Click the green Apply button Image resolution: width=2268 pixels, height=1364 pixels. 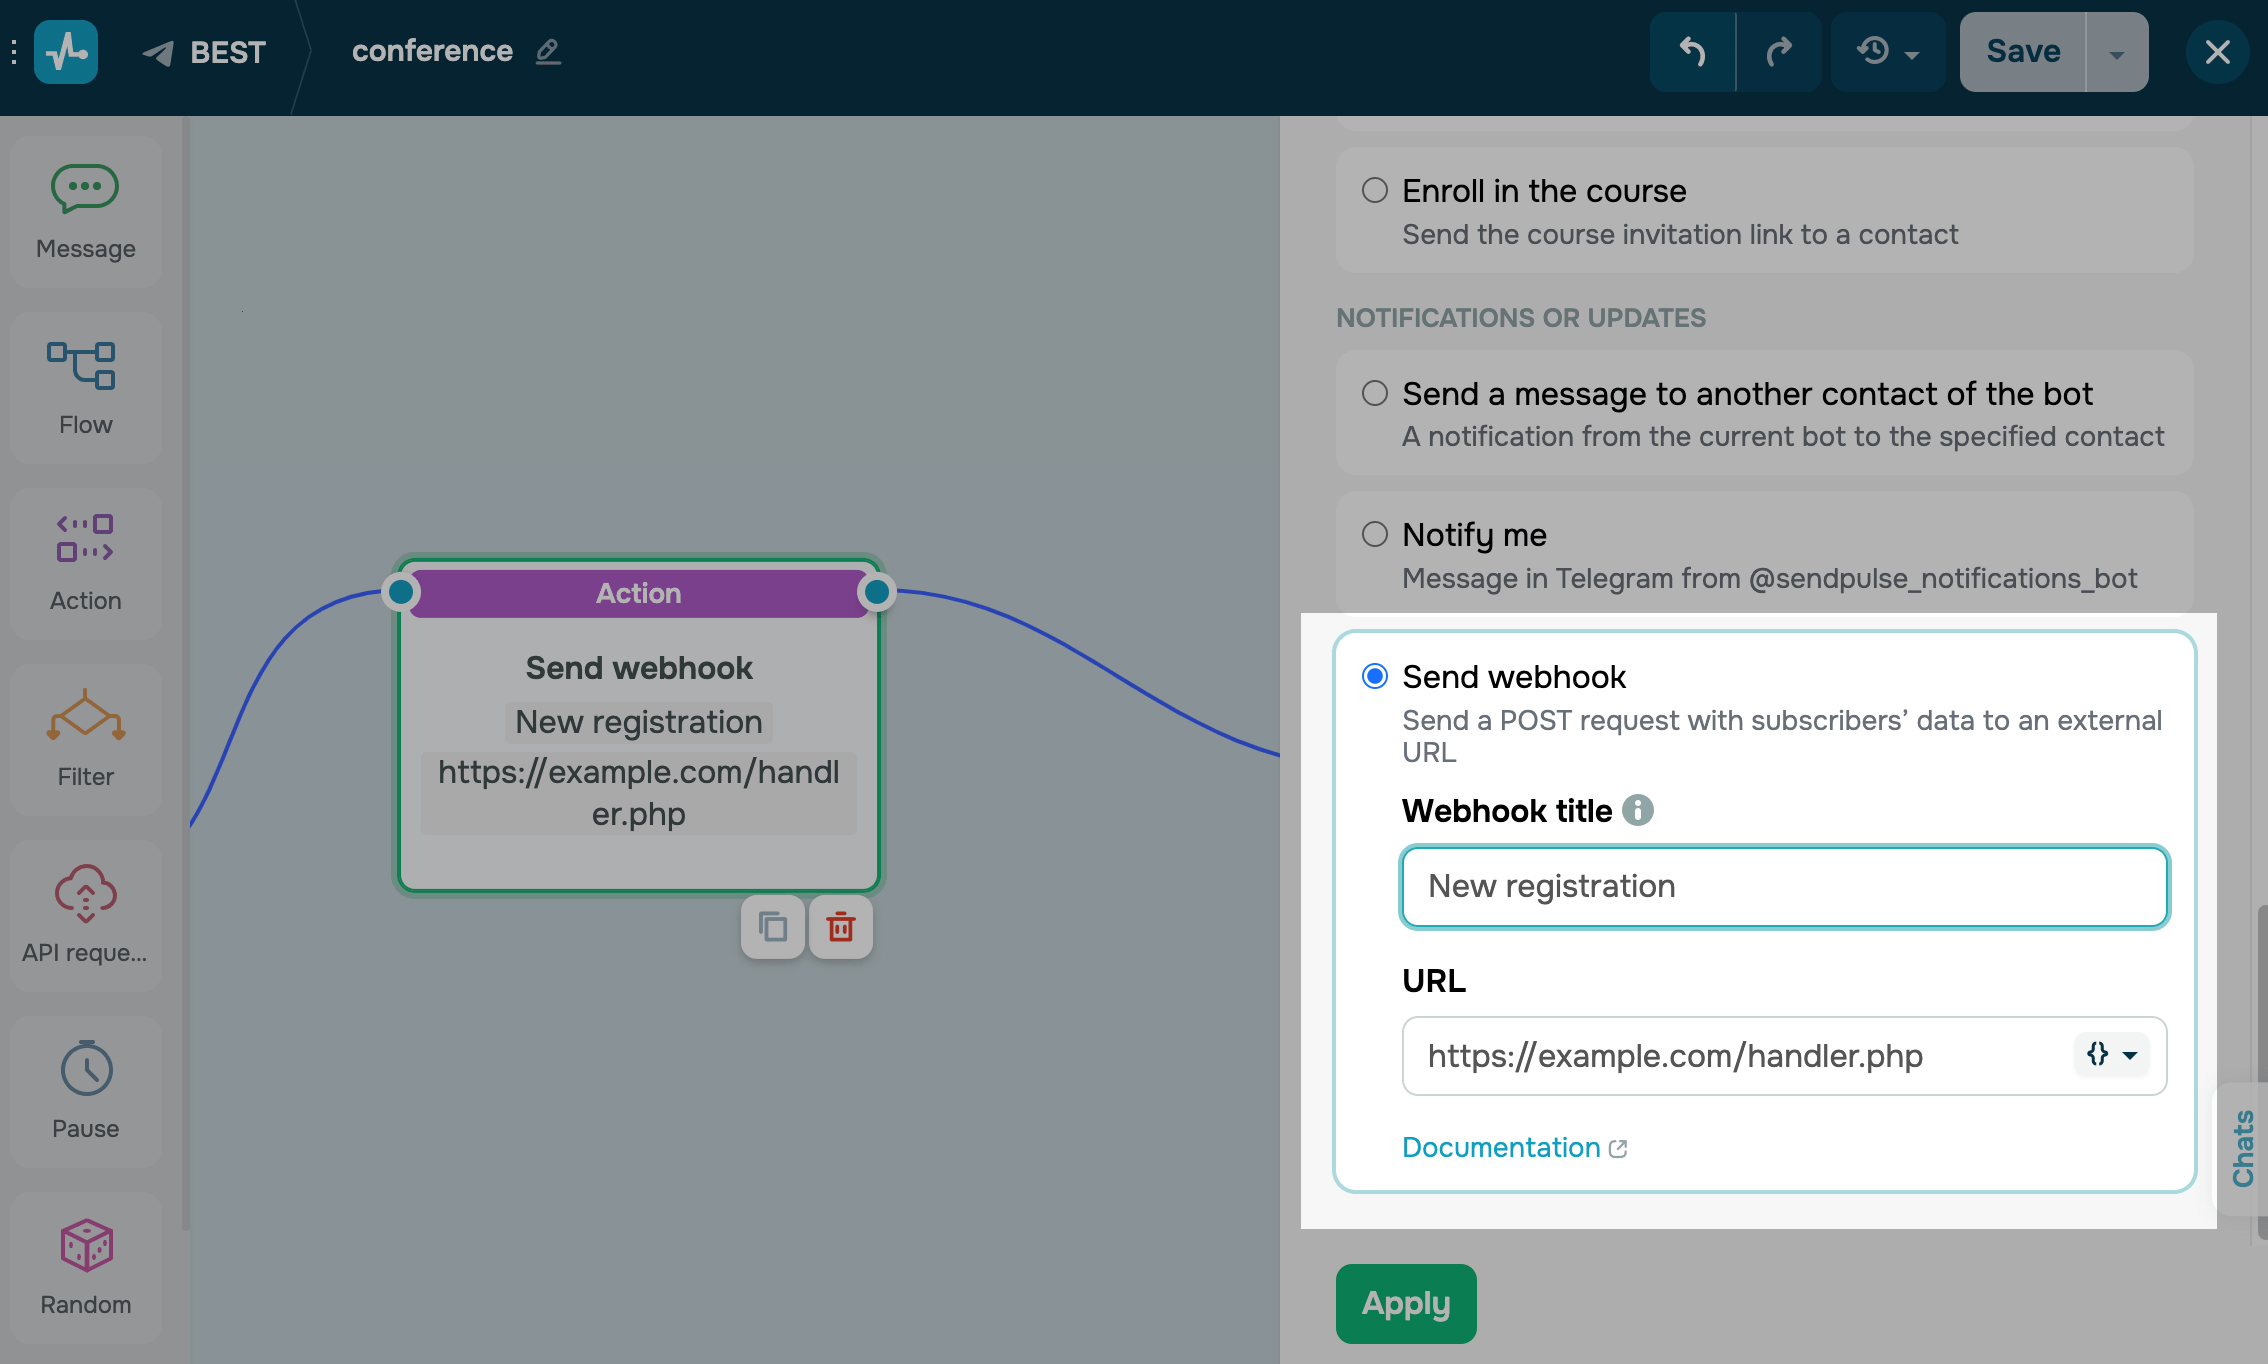pos(1405,1303)
